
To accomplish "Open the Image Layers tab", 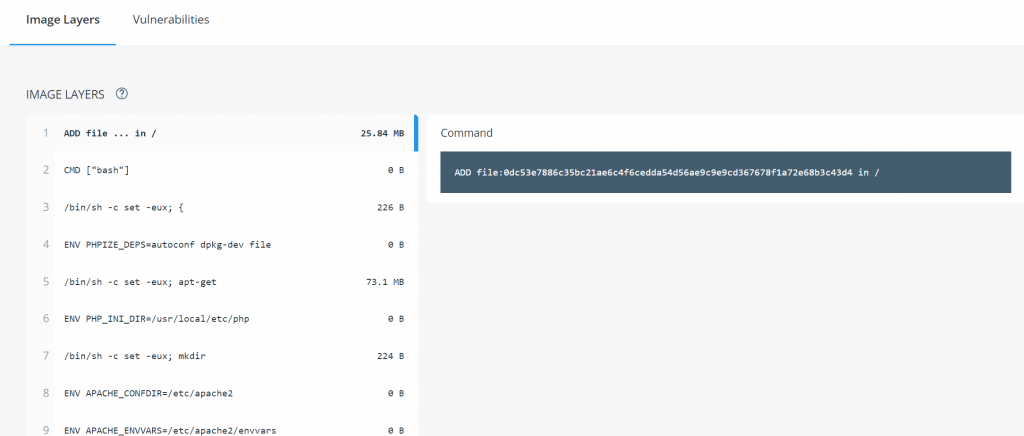I will point(63,20).
